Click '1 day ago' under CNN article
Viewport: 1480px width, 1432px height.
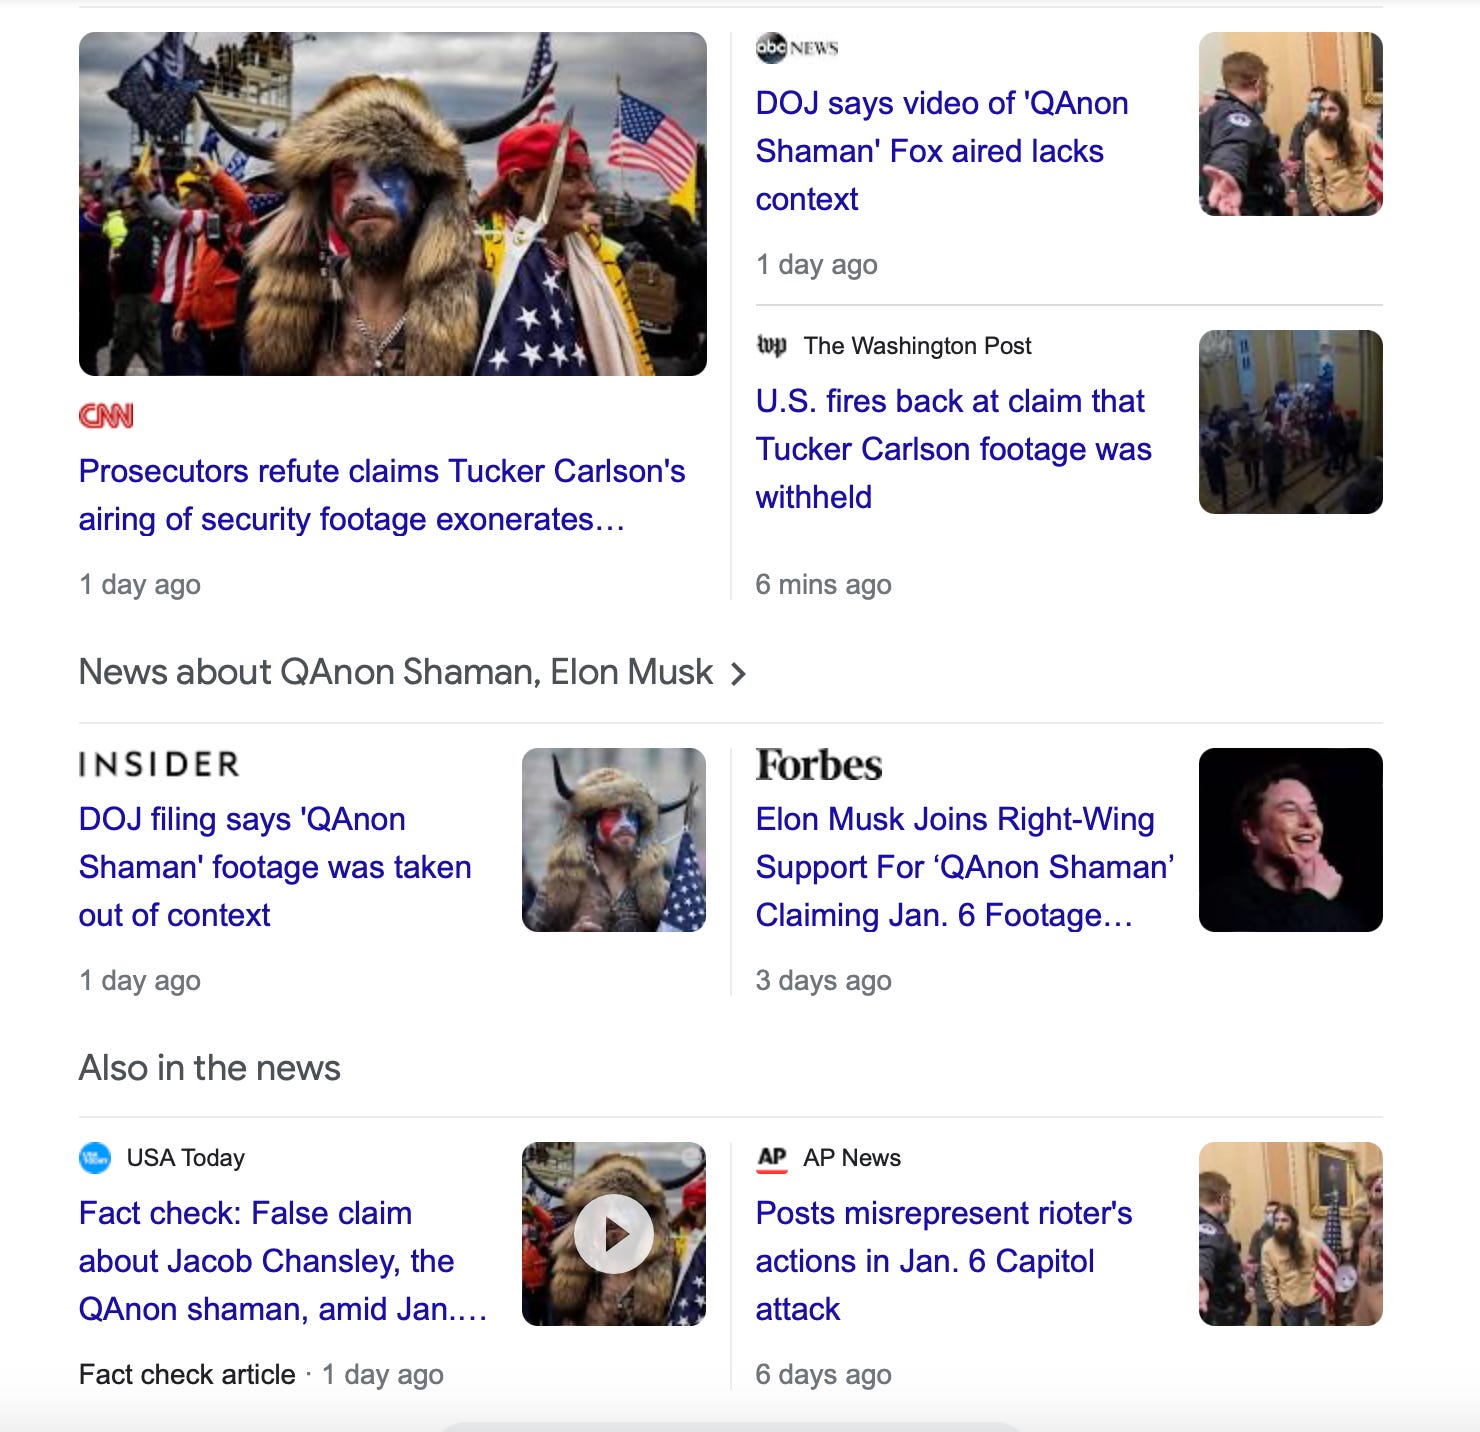click(x=140, y=585)
